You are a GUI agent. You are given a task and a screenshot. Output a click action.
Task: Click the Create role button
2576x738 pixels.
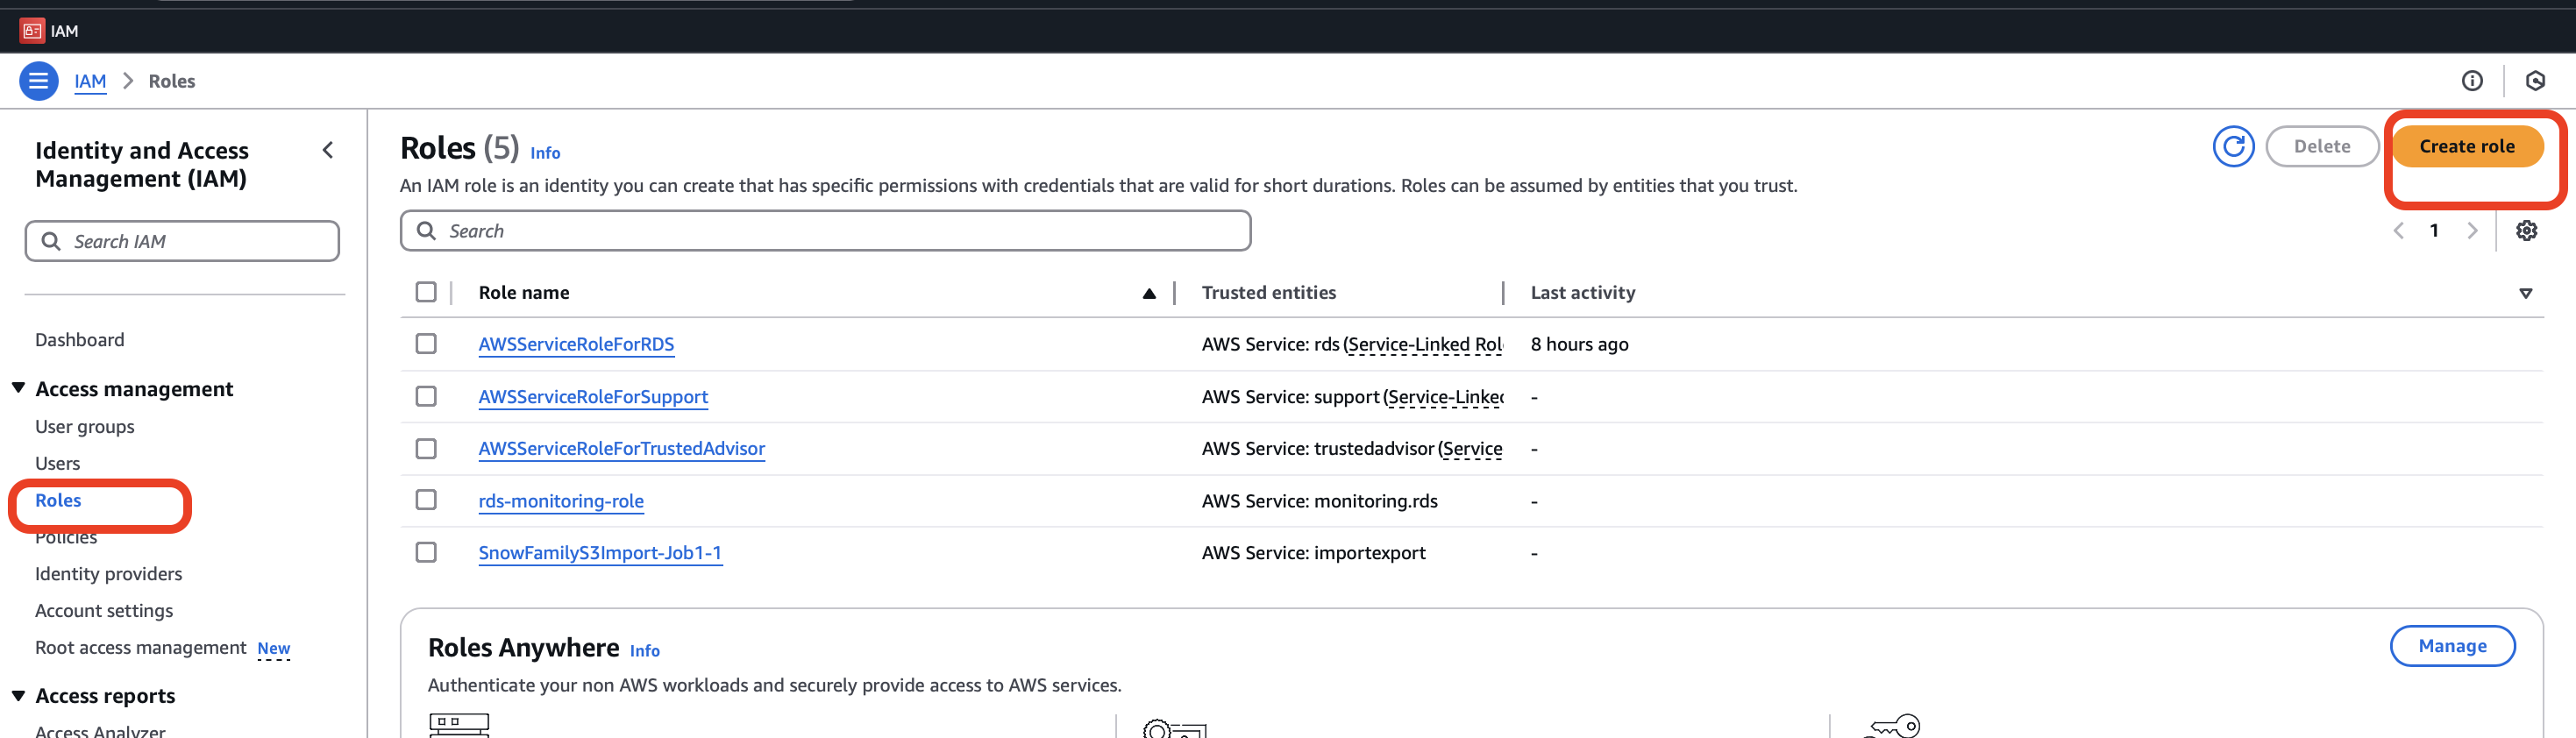pos(2466,147)
